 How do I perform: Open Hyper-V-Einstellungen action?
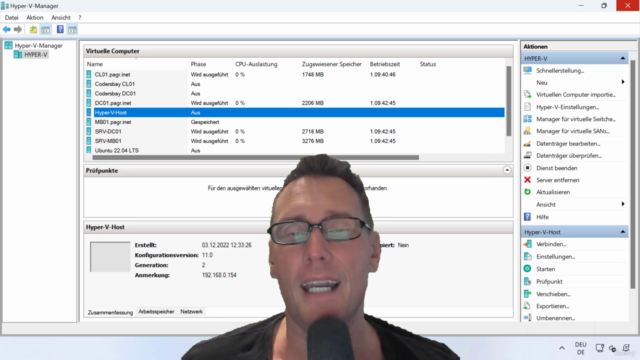click(x=567, y=107)
